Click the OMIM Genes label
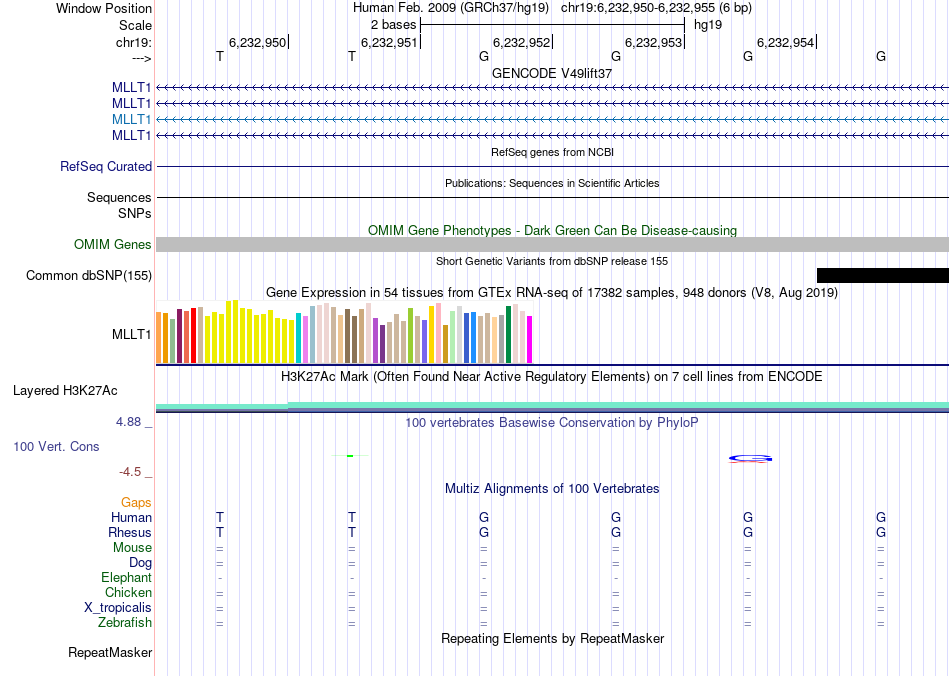Screen dimensions: 950x676 pyautogui.click(x=112, y=244)
